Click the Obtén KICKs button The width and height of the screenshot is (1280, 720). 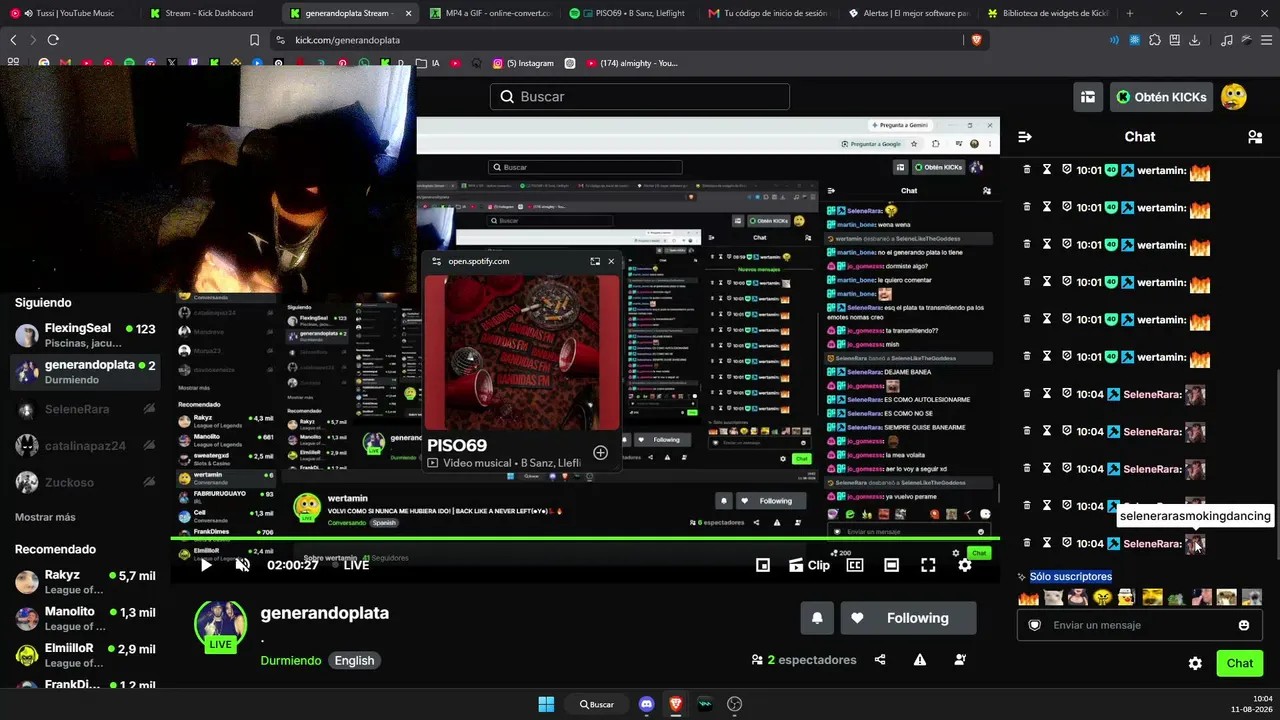tap(1161, 97)
